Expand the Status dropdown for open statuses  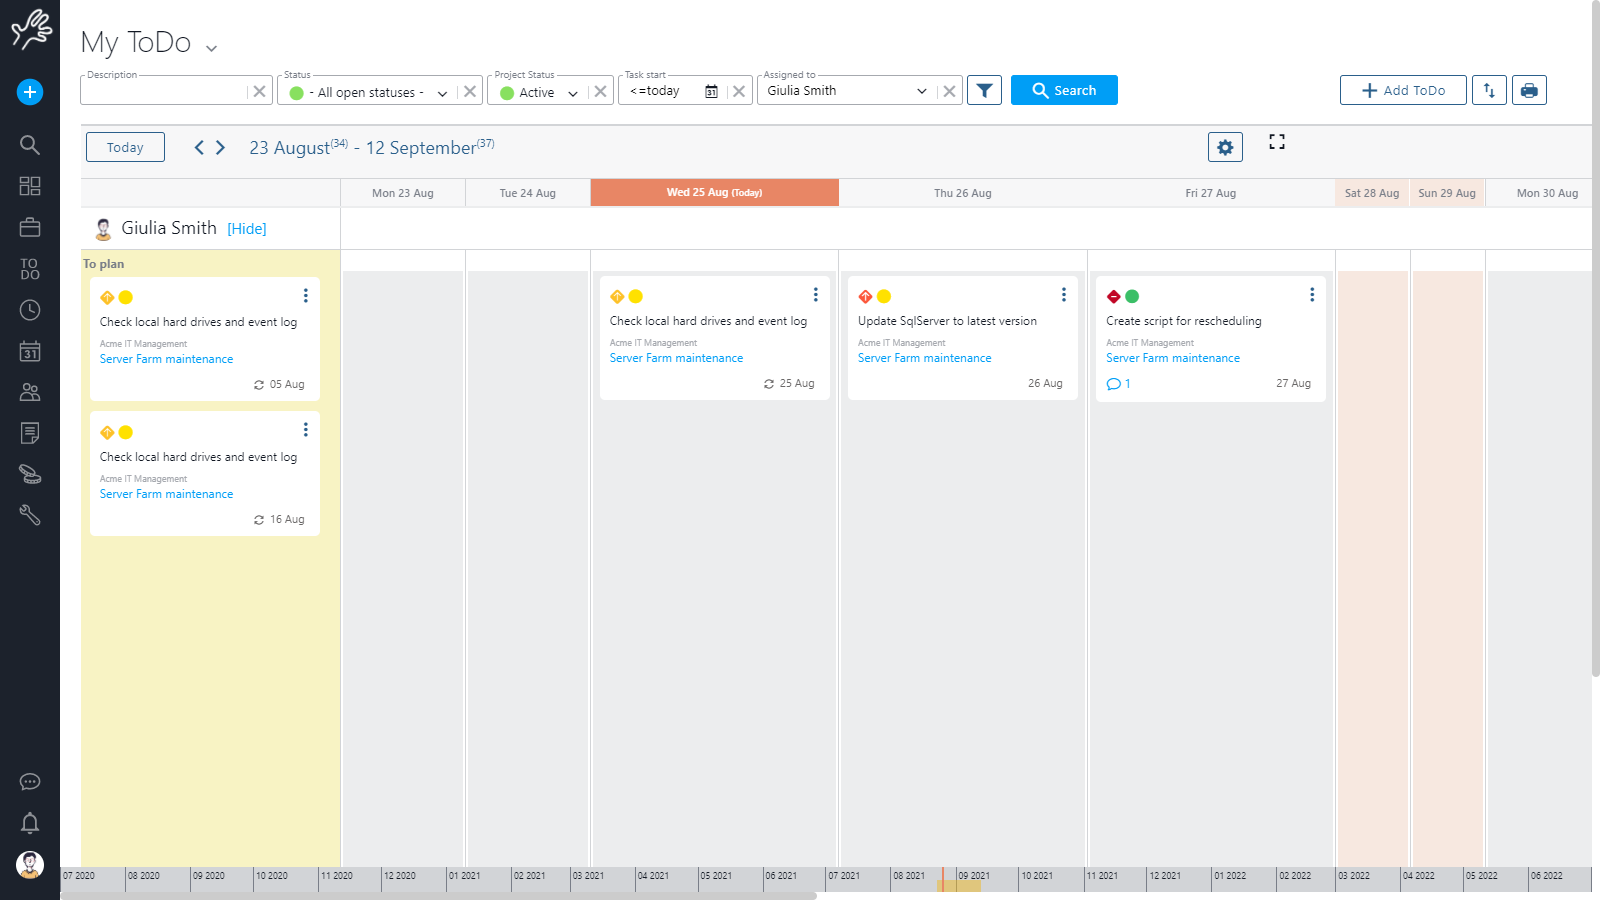pos(442,93)
